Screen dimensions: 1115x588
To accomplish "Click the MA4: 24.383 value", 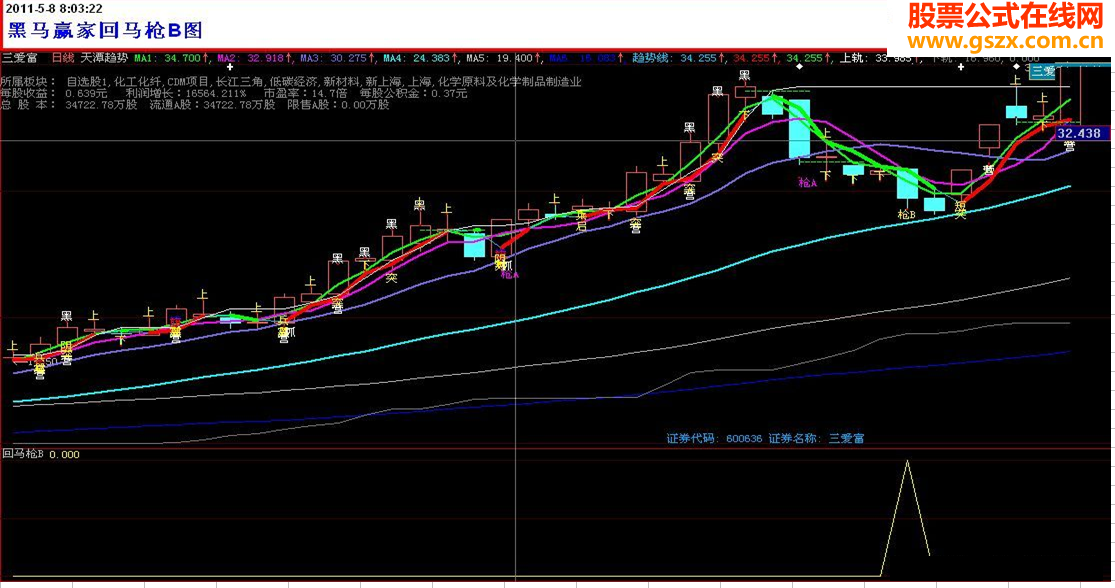I will point(416,58).
